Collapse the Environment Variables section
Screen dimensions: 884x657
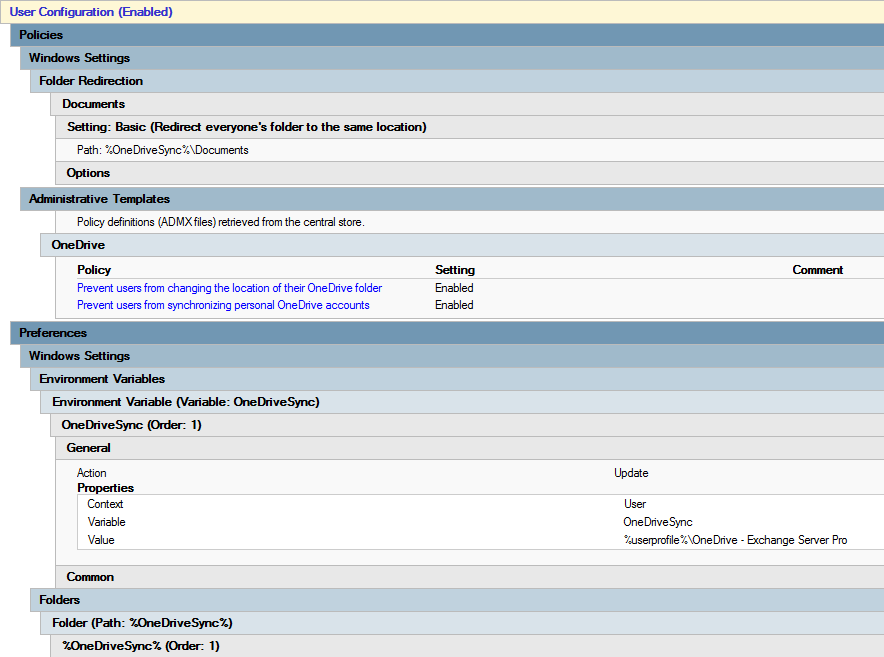point(102,379)
